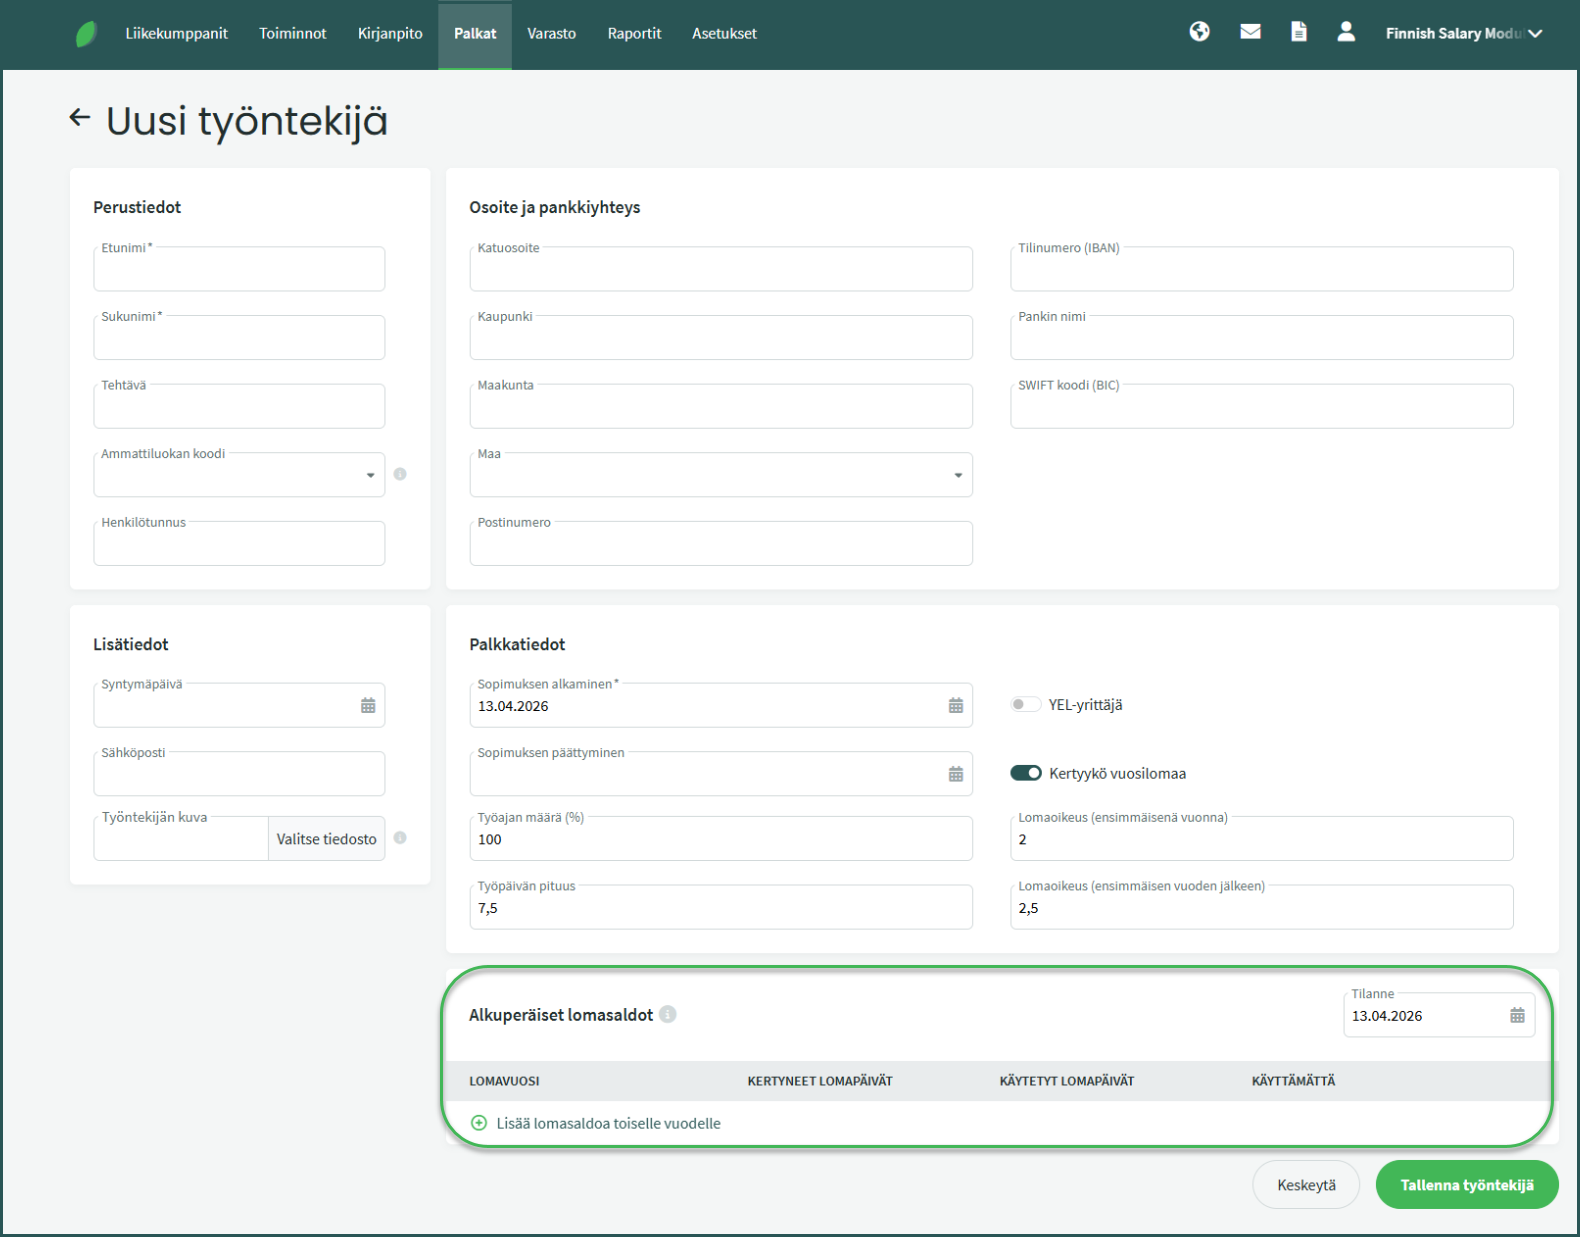Click into the Etunimi input field
This screenshot has height=1237, width=1580.
coord(239,271)
